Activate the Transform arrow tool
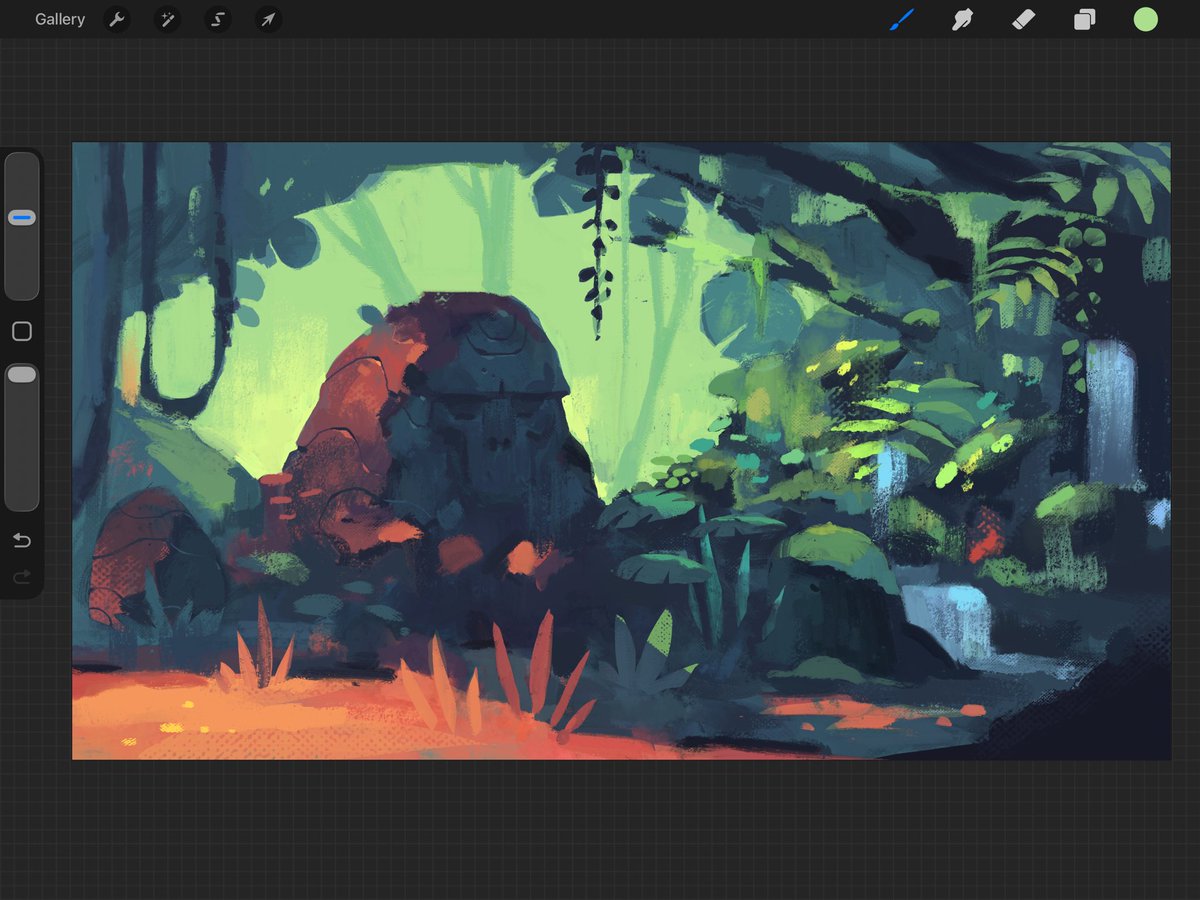Image resolution: width=1200 pixels, height=900 pixels. pyautogui.click(x=267, y=19)
